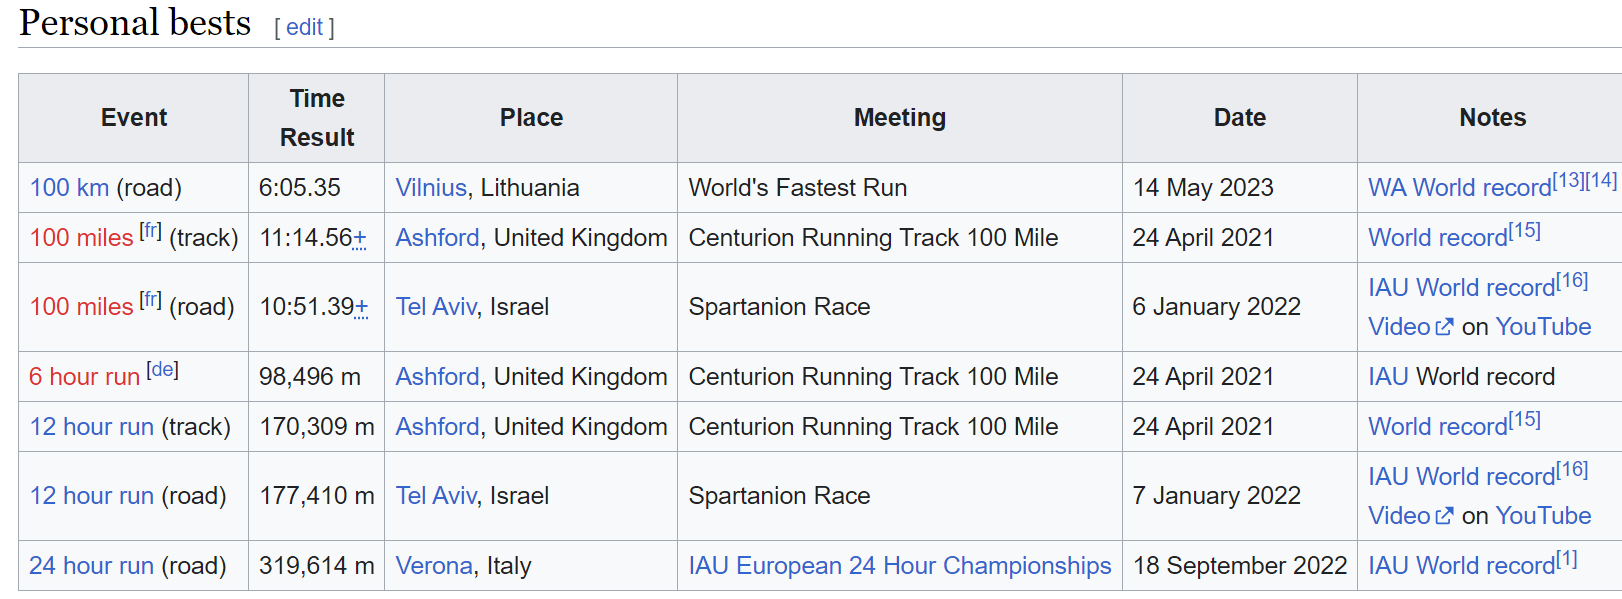Open external Video link icon in 7 January row

pyautogui.click(x=1443, y=516)
